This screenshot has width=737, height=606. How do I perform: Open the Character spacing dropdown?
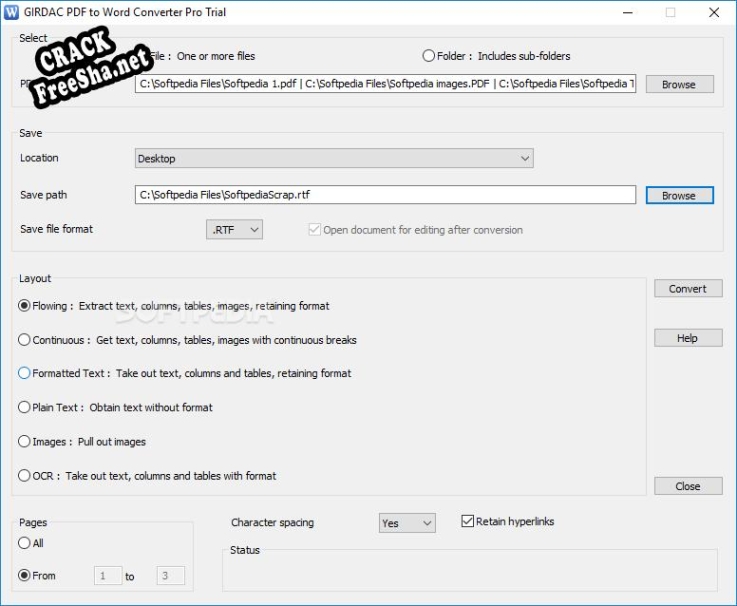(x=407, y=523)
